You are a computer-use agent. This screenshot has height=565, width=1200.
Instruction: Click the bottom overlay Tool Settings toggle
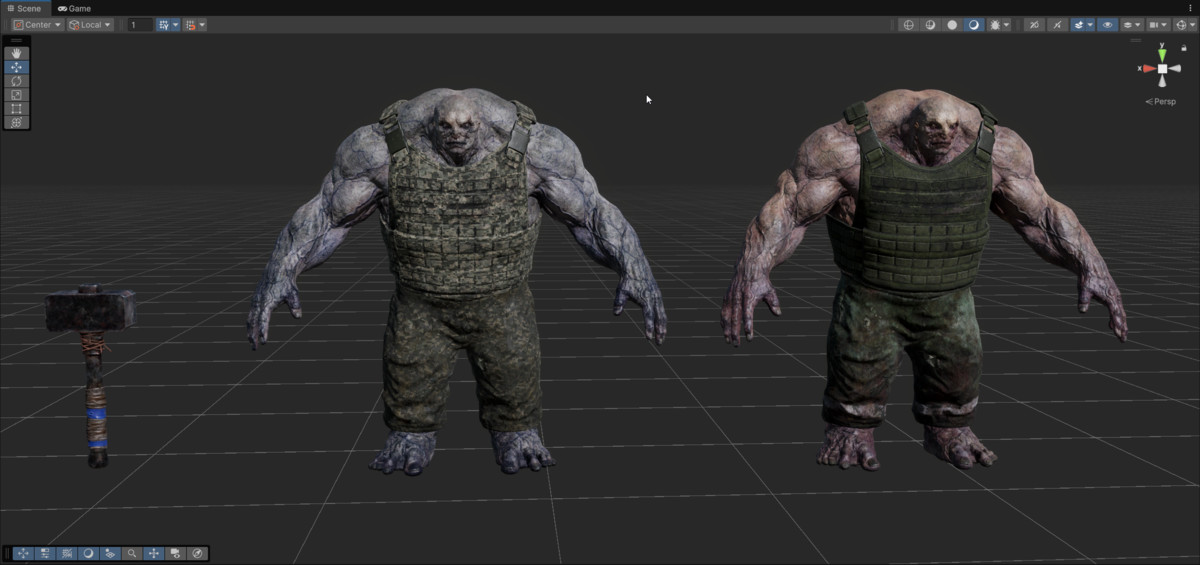pos(45,553)
